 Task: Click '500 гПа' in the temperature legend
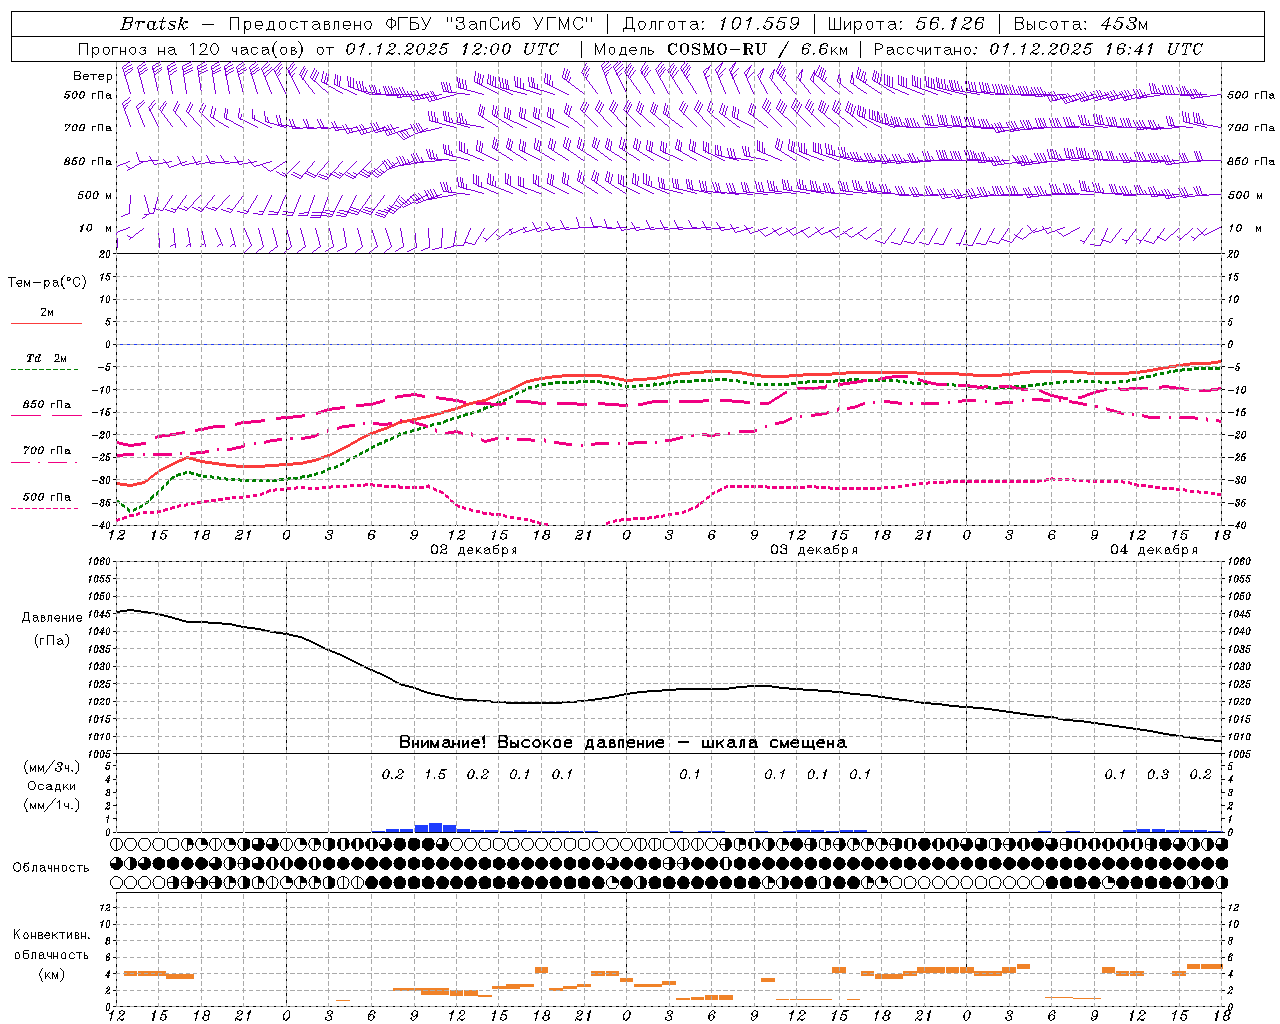[x=47, y=497]
